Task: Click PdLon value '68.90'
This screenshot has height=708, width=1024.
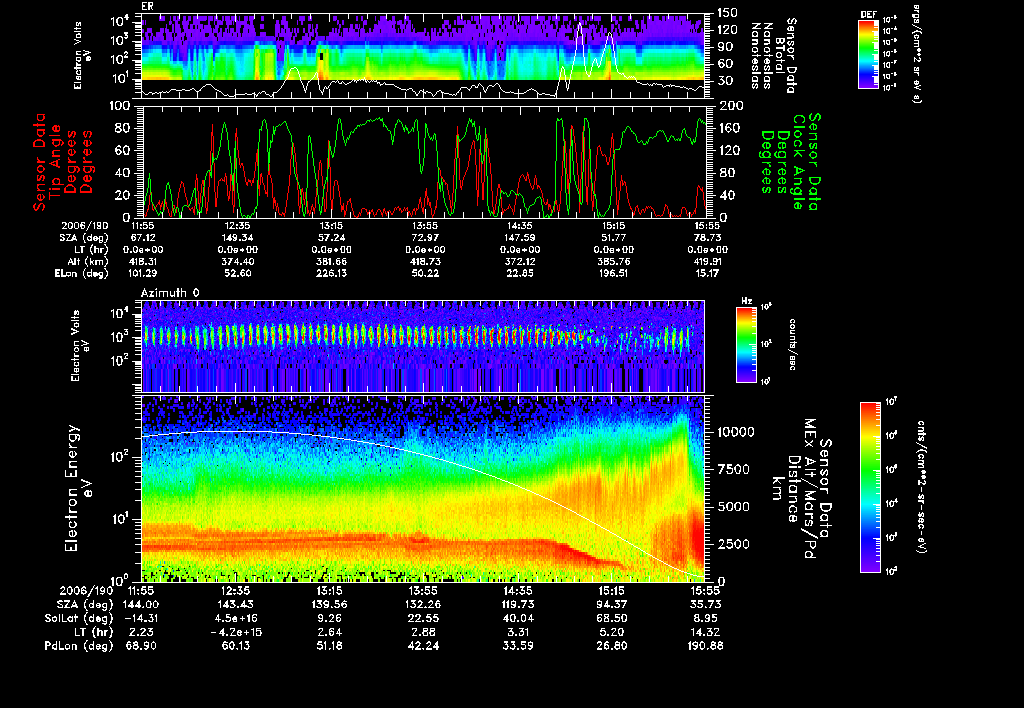Action: tap(142, 645)
